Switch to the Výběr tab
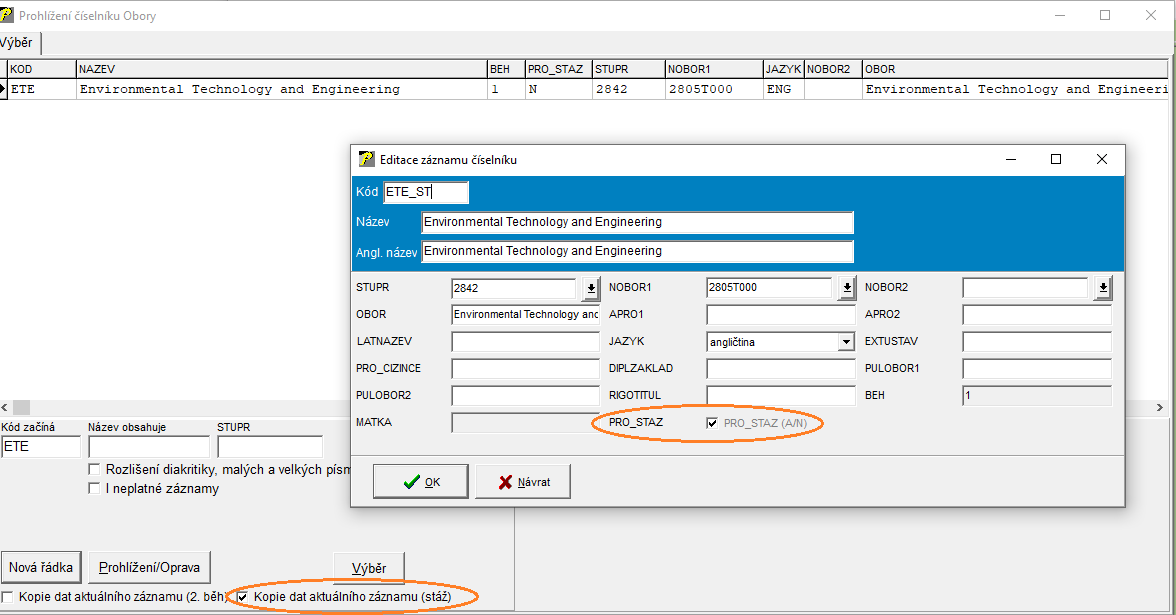The width and height of the screenshot is (1176, 615). 16,43
